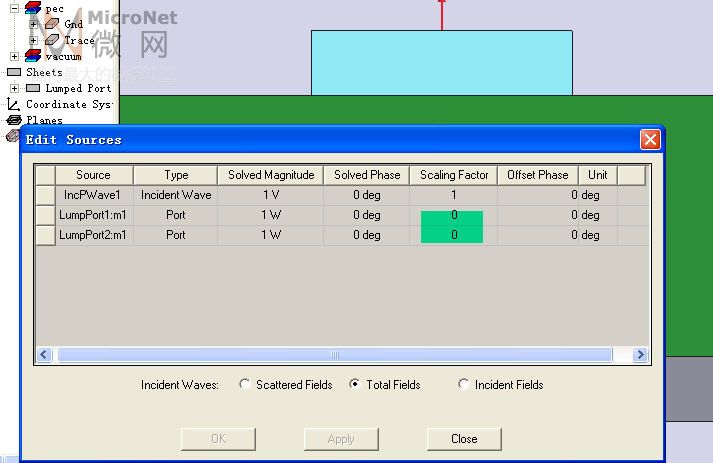Click the Lumped Port sheet icon
This screenshot has width=713, height=463.
pyautogui.click(x=33, y=88)
